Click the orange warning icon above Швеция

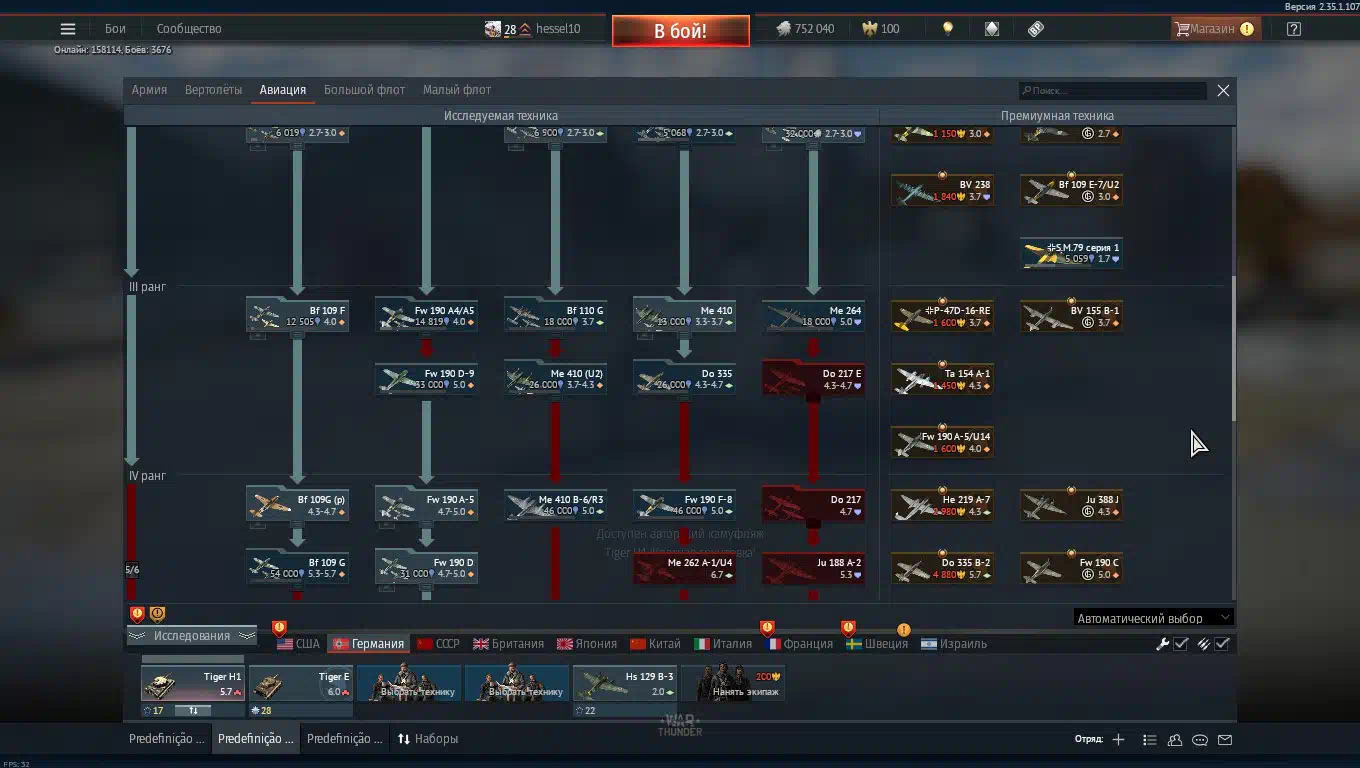tap(904, 630)
